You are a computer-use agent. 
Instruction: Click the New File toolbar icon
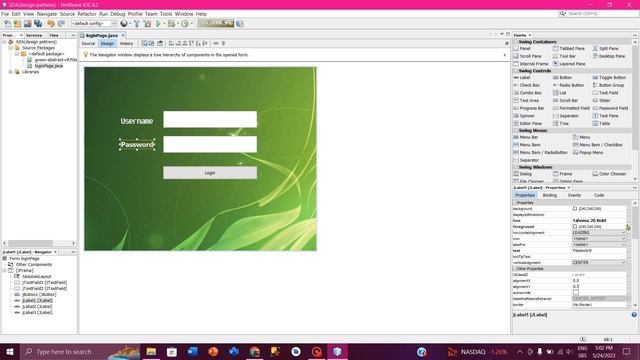(7, 24)
